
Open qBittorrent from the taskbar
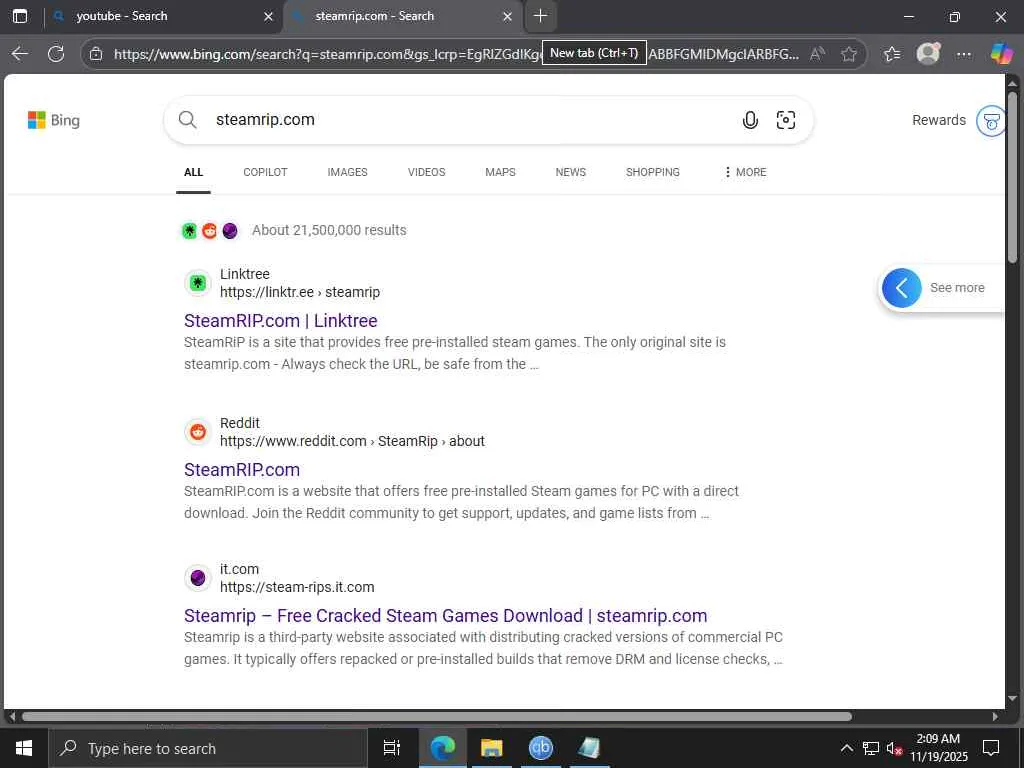click(x=540, y=748)
